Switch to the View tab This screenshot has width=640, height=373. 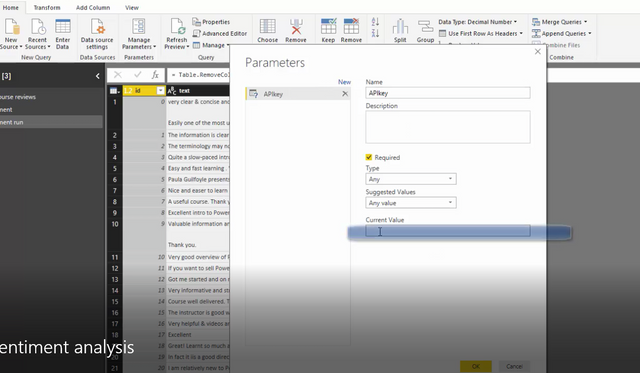pyautogui.click(x=132, y=7)
